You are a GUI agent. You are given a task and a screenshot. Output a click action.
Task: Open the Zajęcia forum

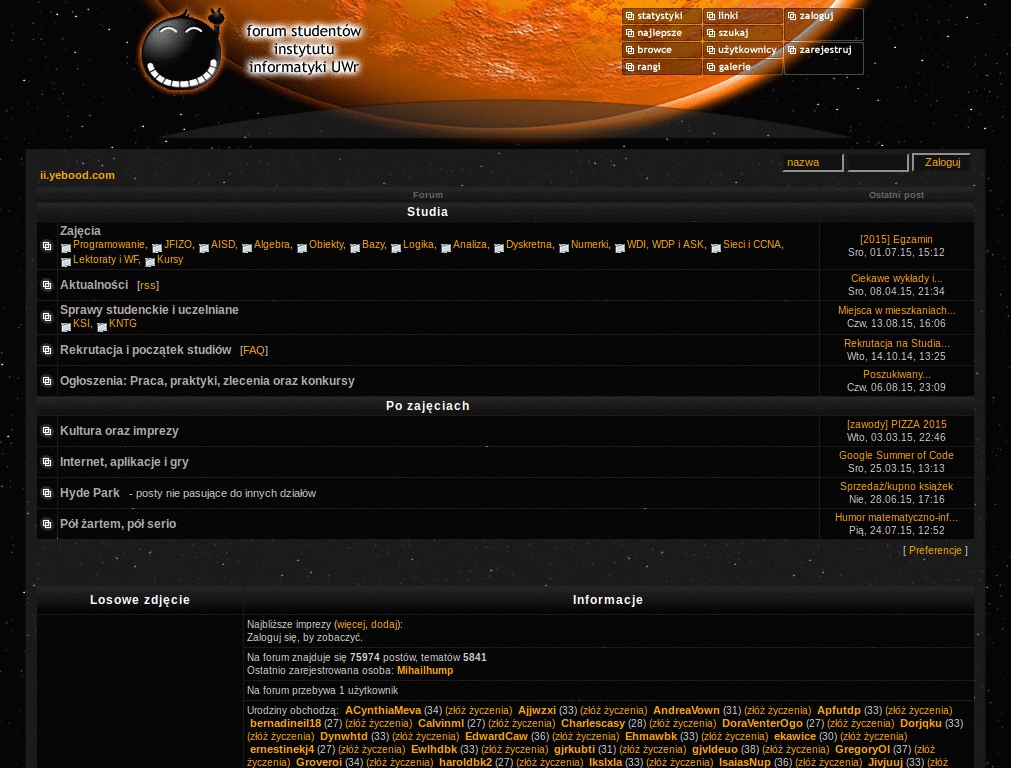(80, 231)
